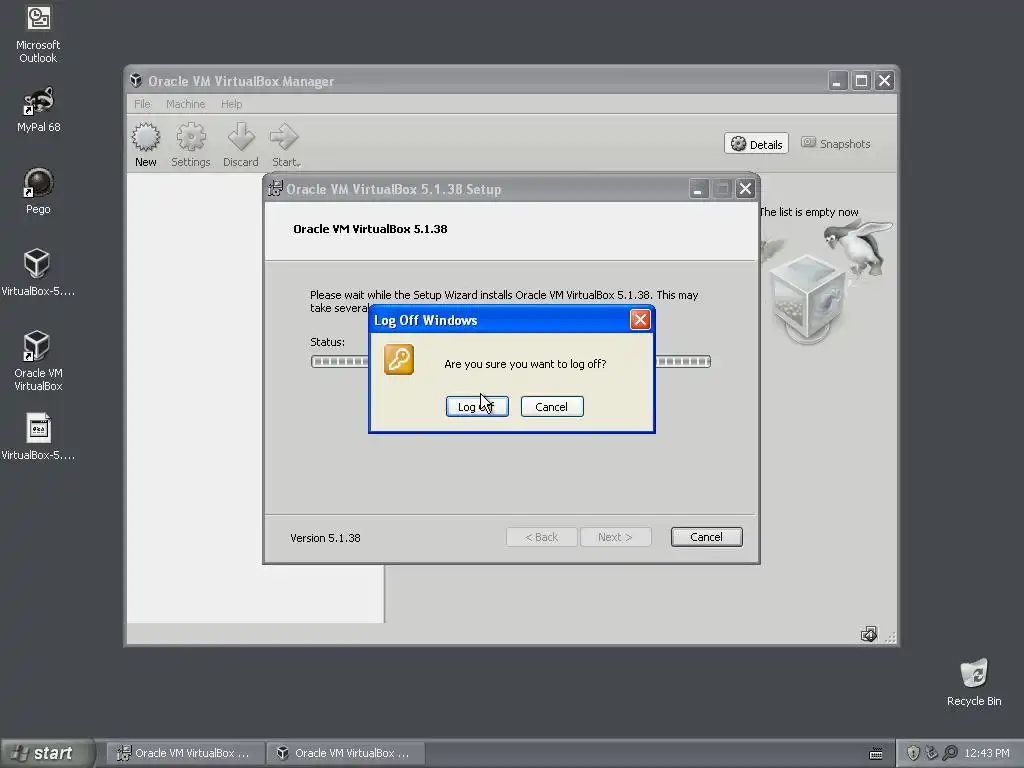Click the 'Version 5.1.38' text in Setup

pyautogui.click(x=325, y=537)
